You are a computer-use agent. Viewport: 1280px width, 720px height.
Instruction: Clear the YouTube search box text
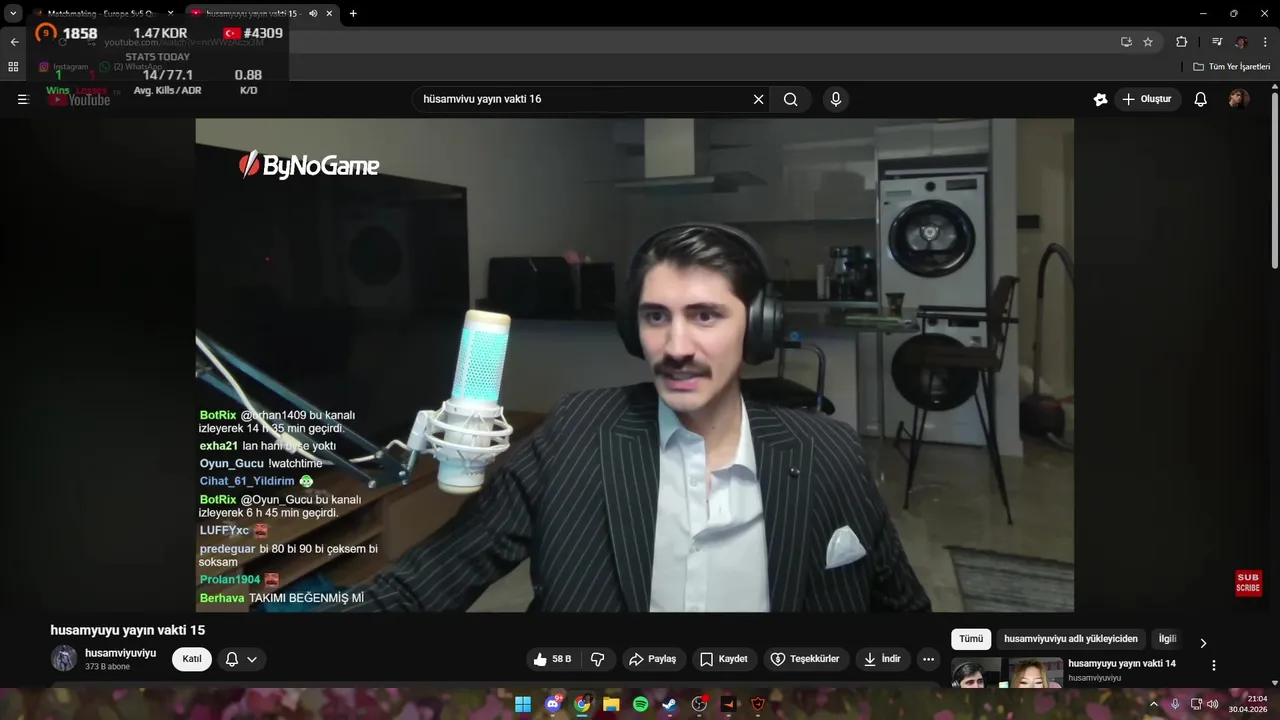pyautogui.click(x=758, y=99)
